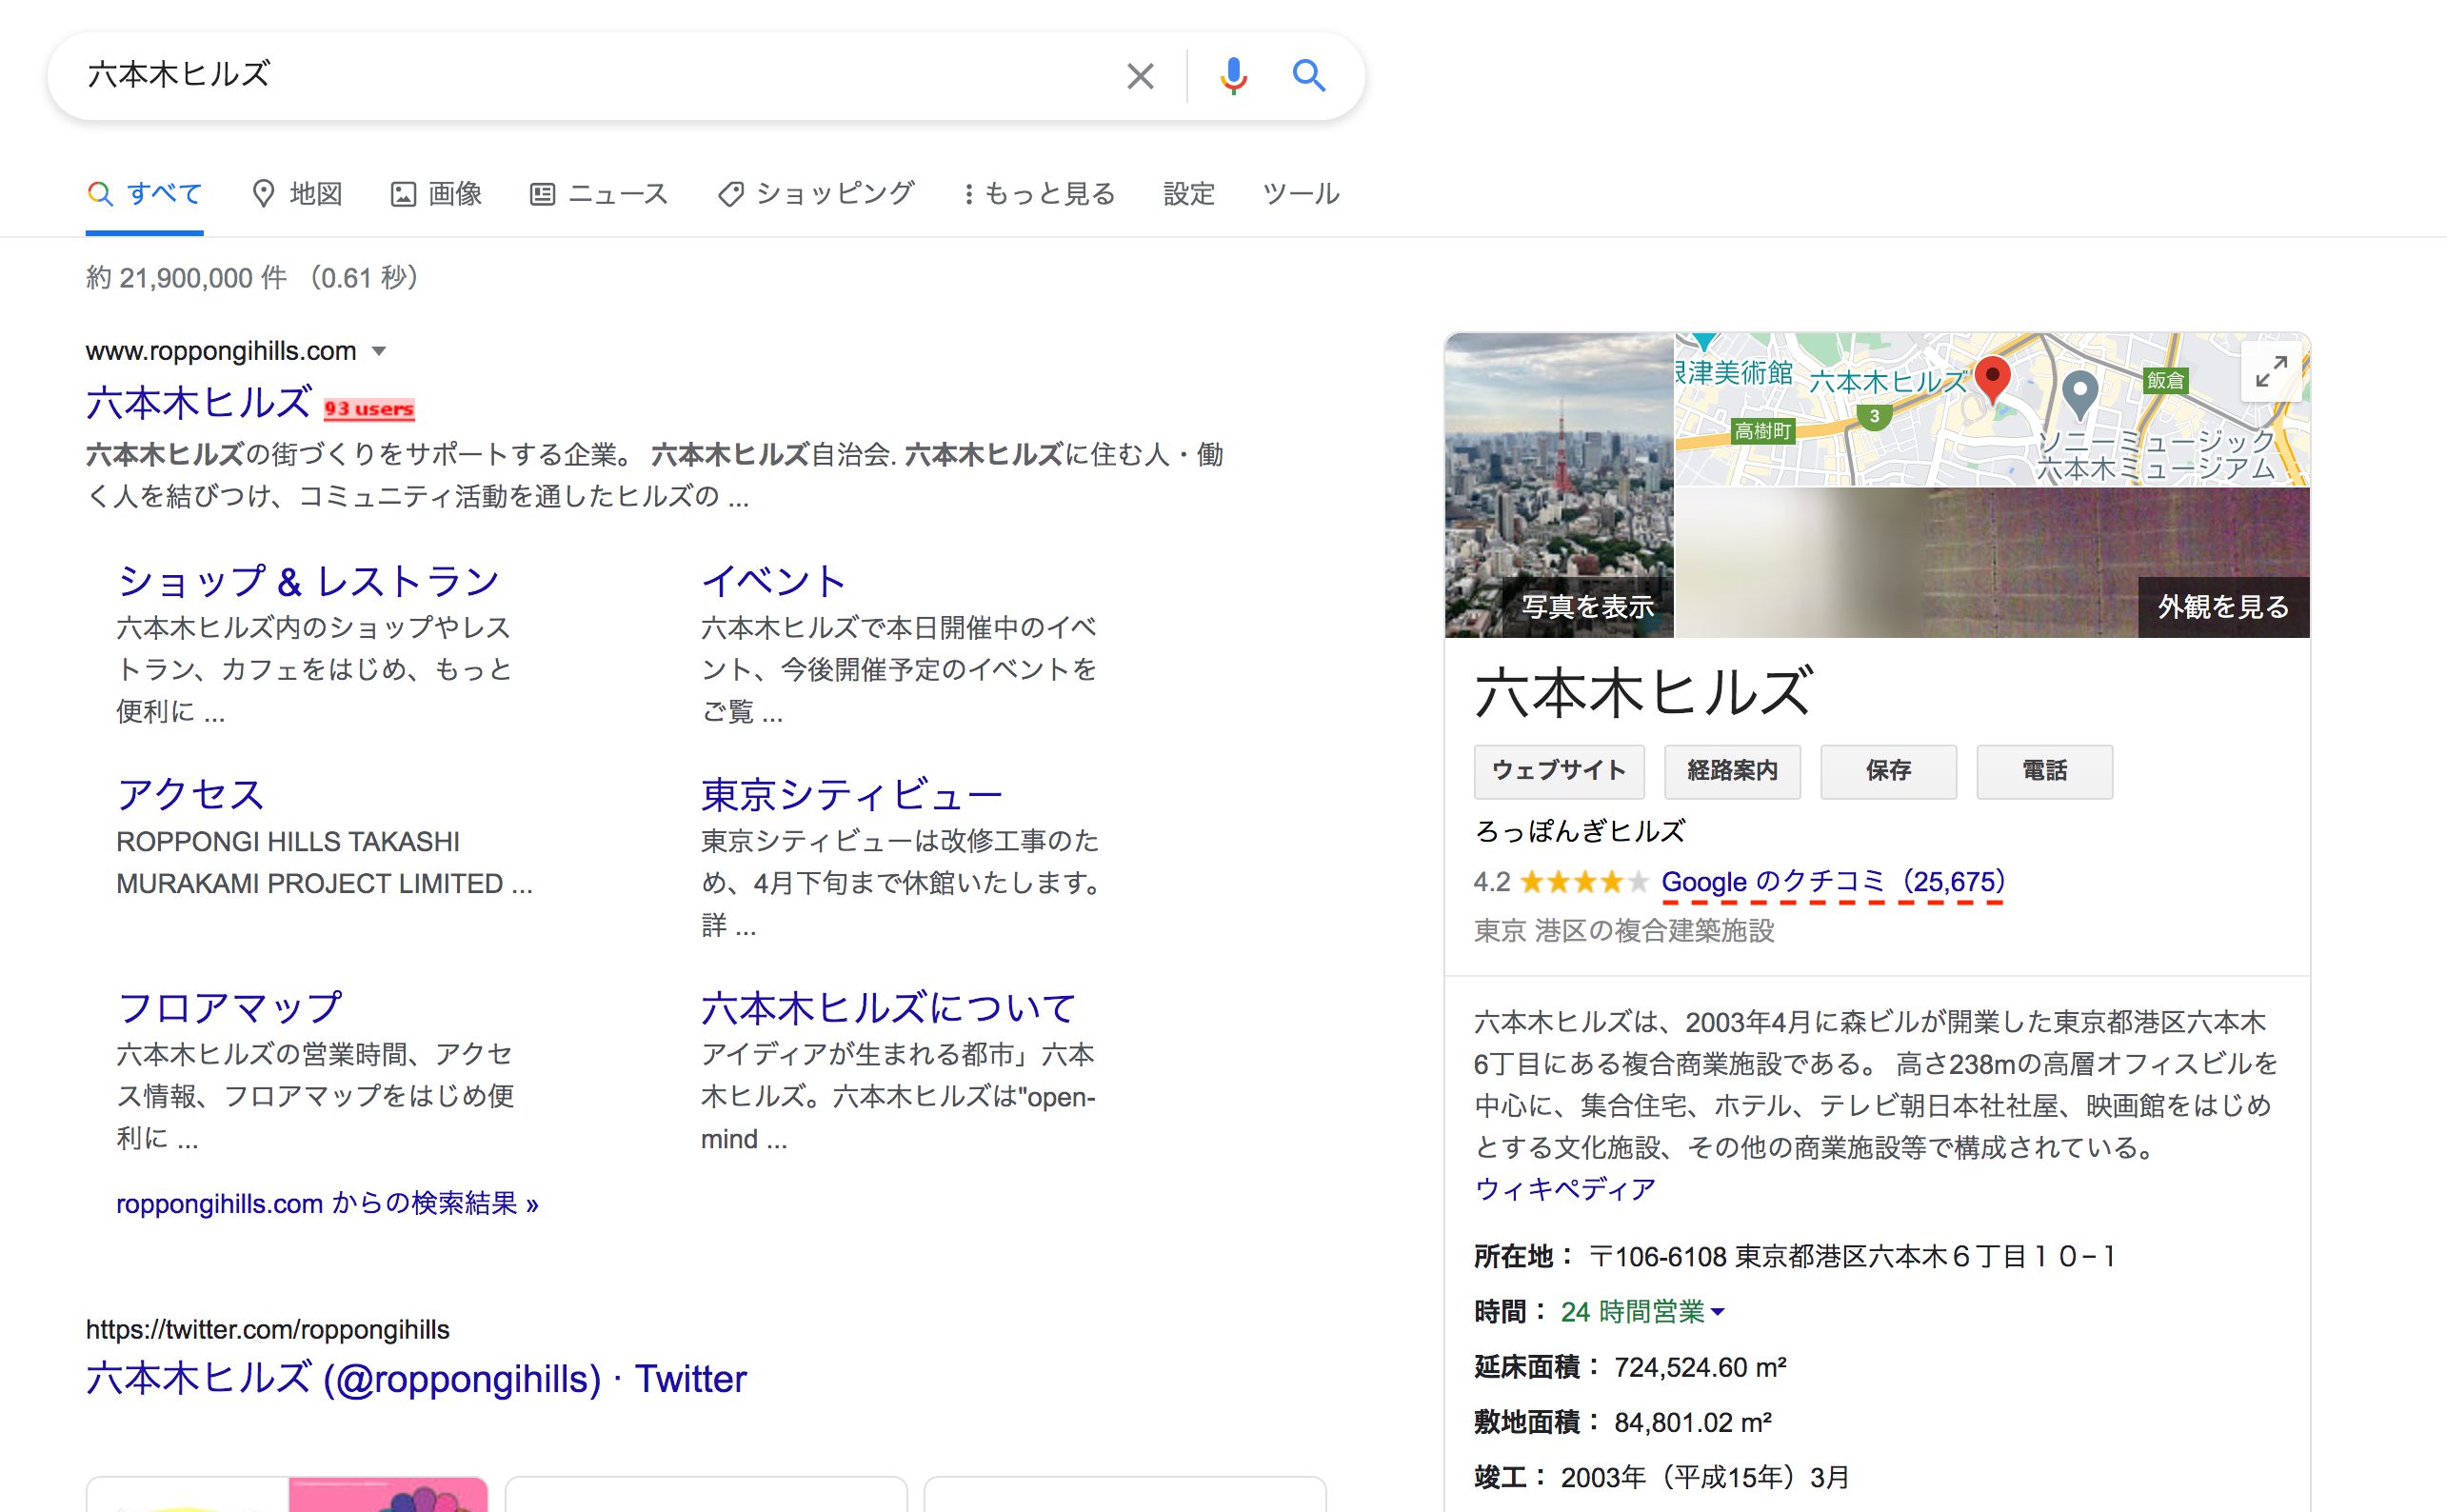The height and width of the screenshot is (1512, 2447).
Task: Open ショップ & レストラン sitelink
Action: (308, 581)
